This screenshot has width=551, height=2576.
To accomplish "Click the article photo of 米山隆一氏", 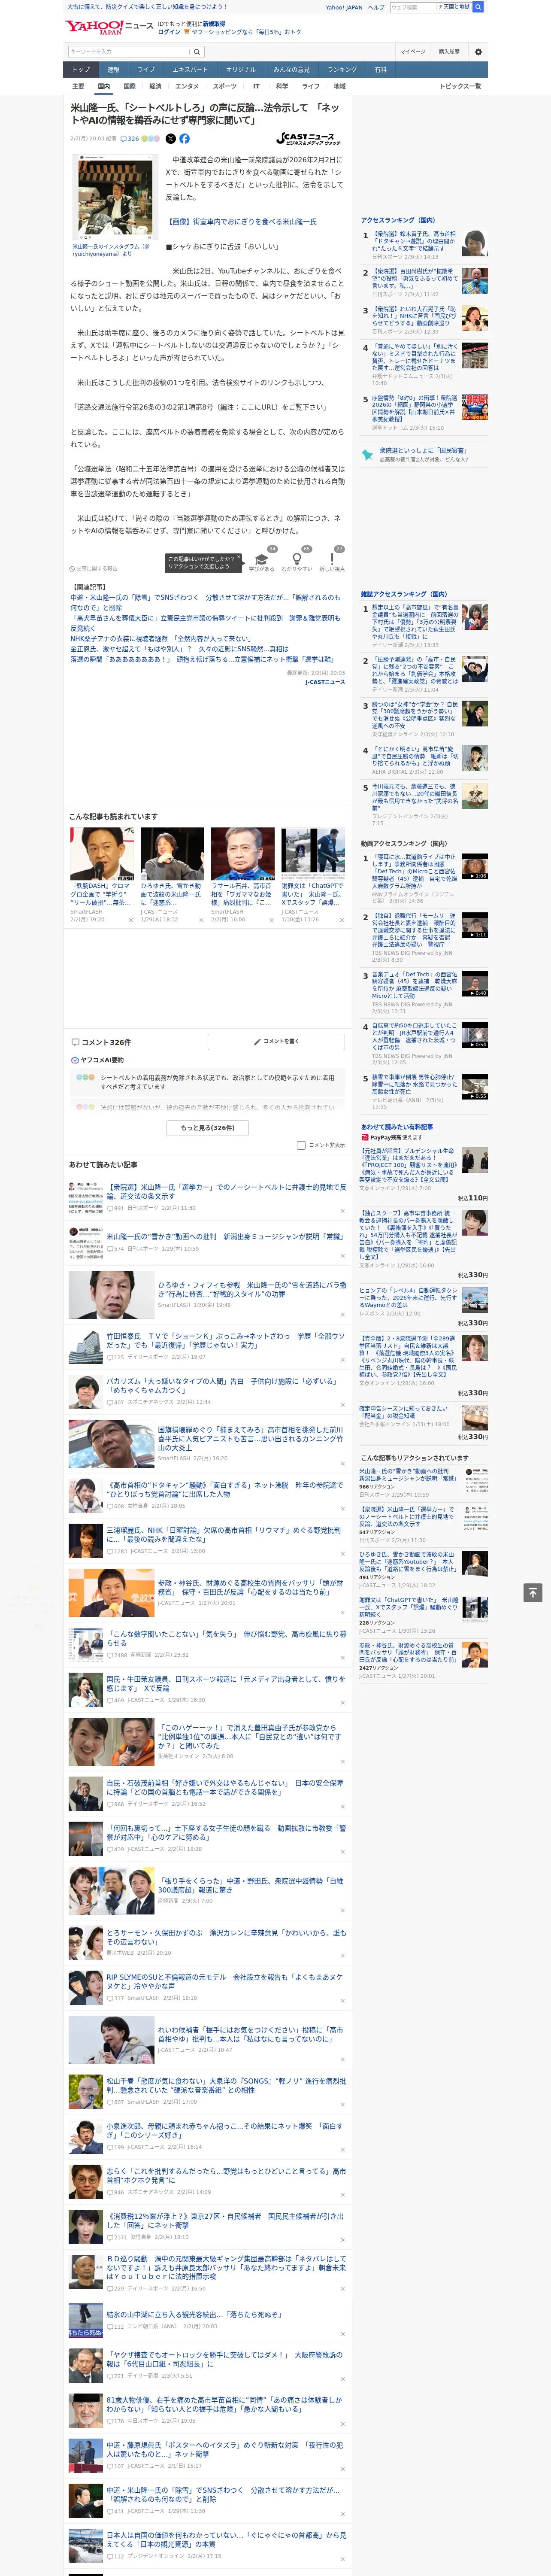I will [115, 196].
